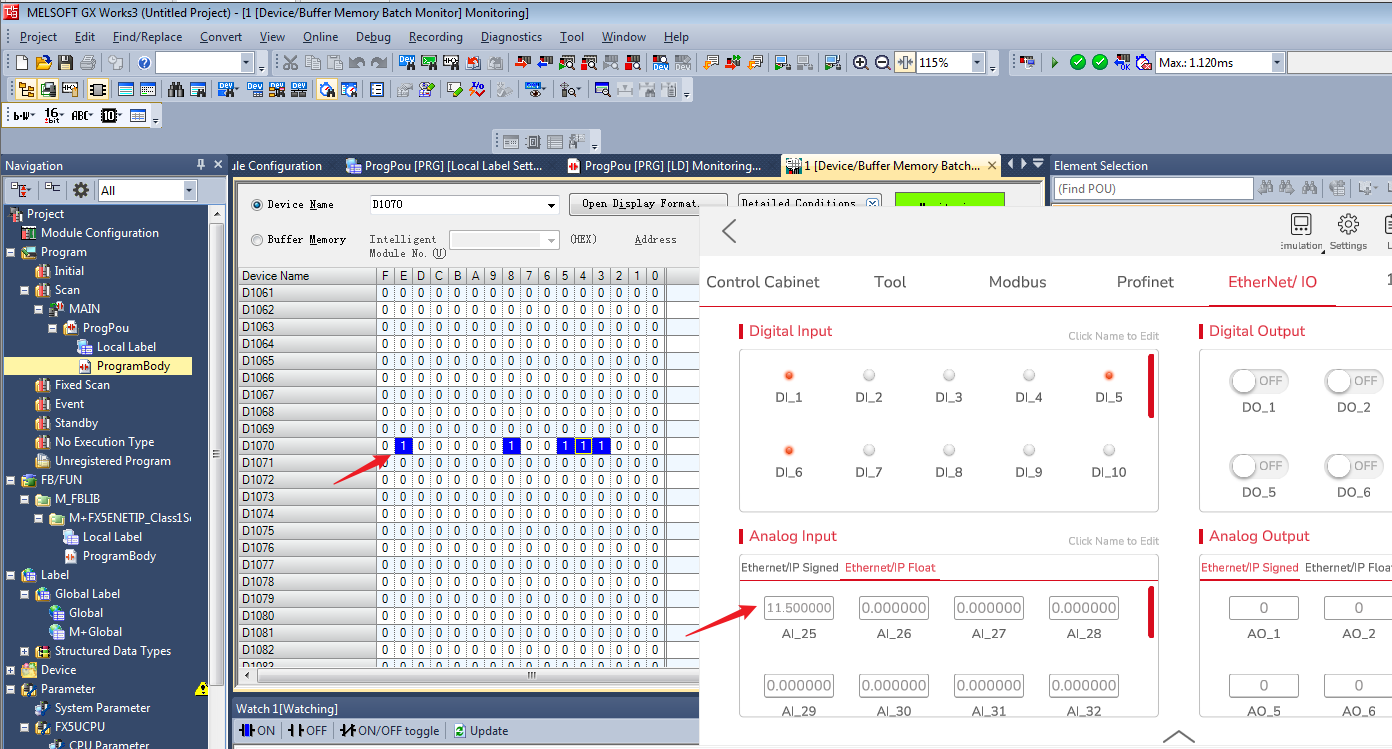
Task: Click the Help question mark icon
Action: click(144, 63)
